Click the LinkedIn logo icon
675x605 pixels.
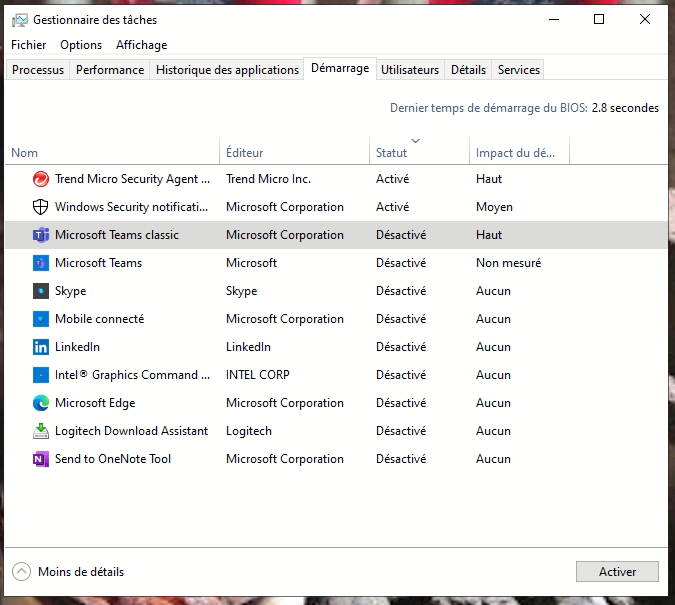click(x=40, y=347)
